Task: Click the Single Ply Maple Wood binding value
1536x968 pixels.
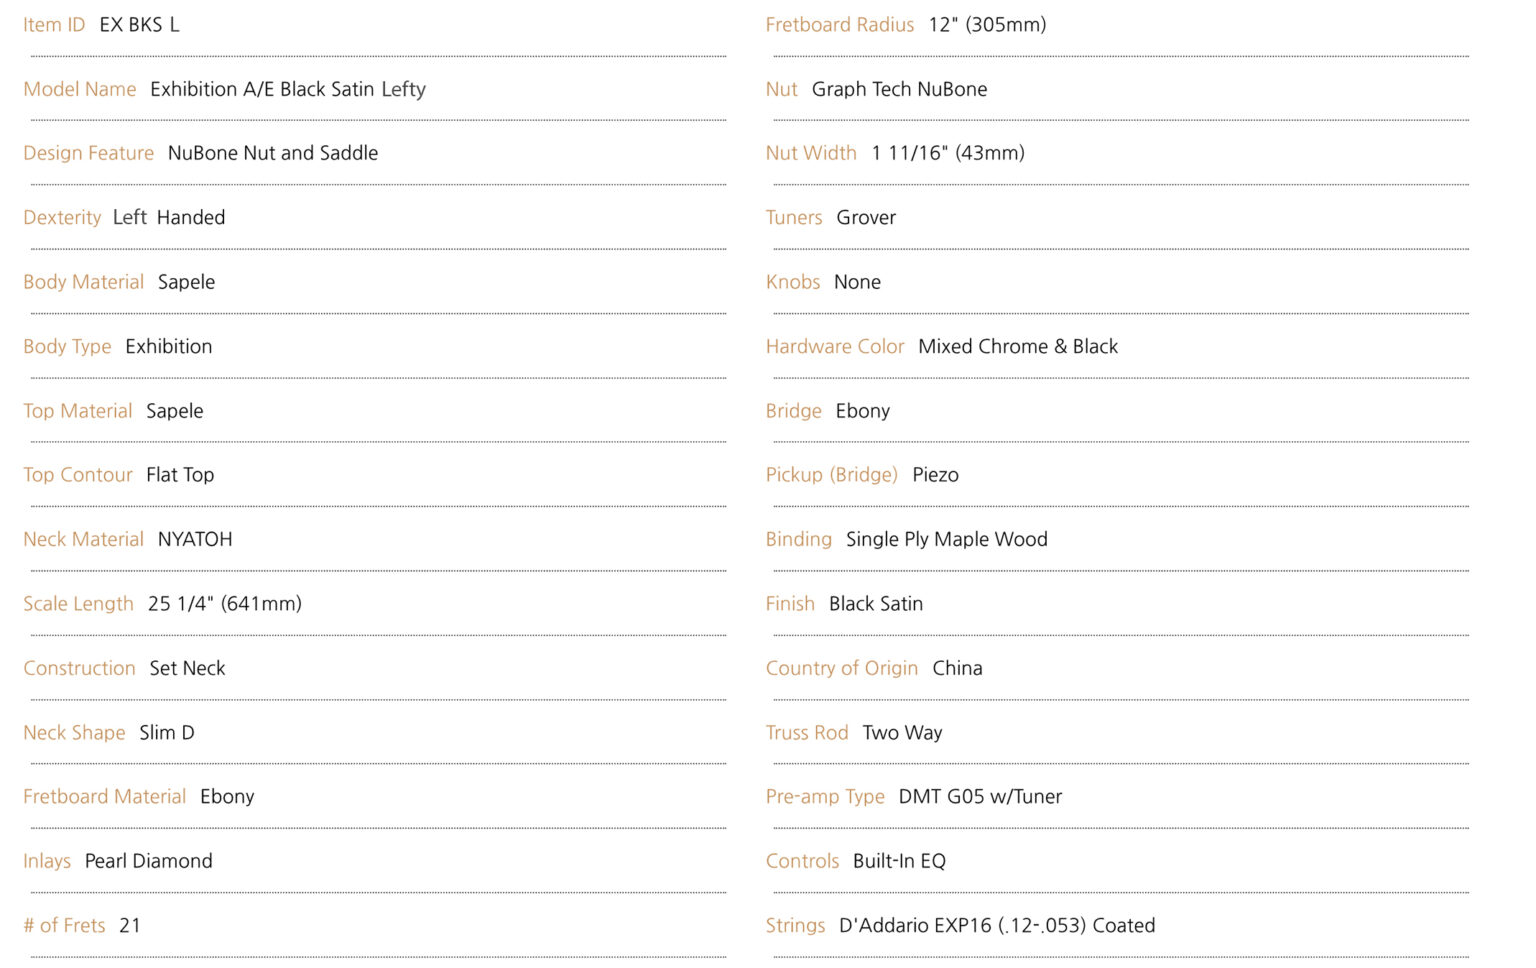Action: [947, 540]
